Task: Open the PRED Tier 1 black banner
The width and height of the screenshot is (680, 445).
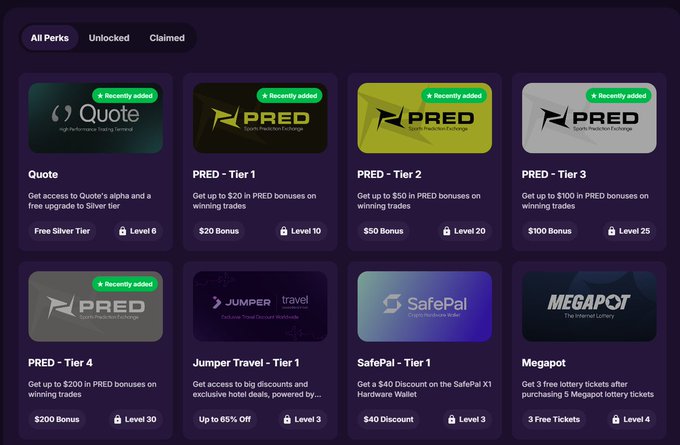Action: 260,118
